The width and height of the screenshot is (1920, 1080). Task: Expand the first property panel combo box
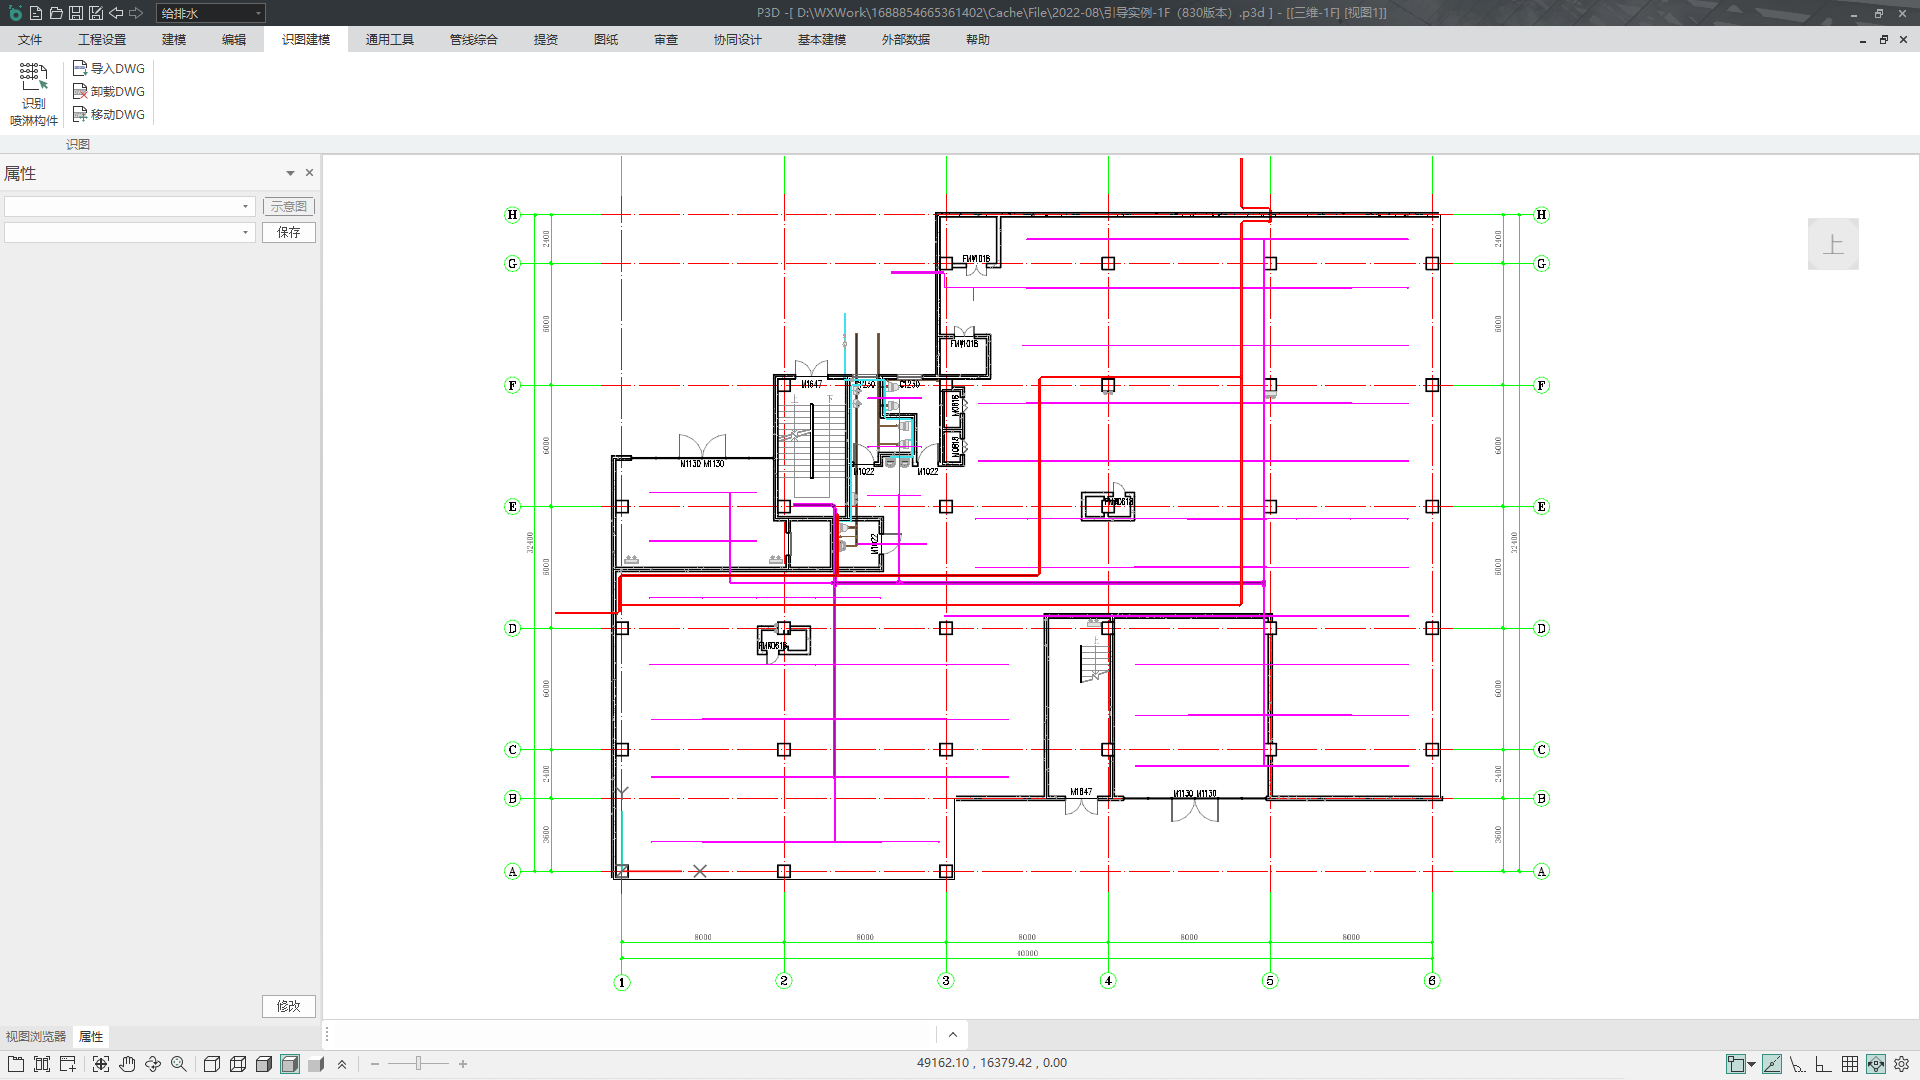[x=245, y=206]
